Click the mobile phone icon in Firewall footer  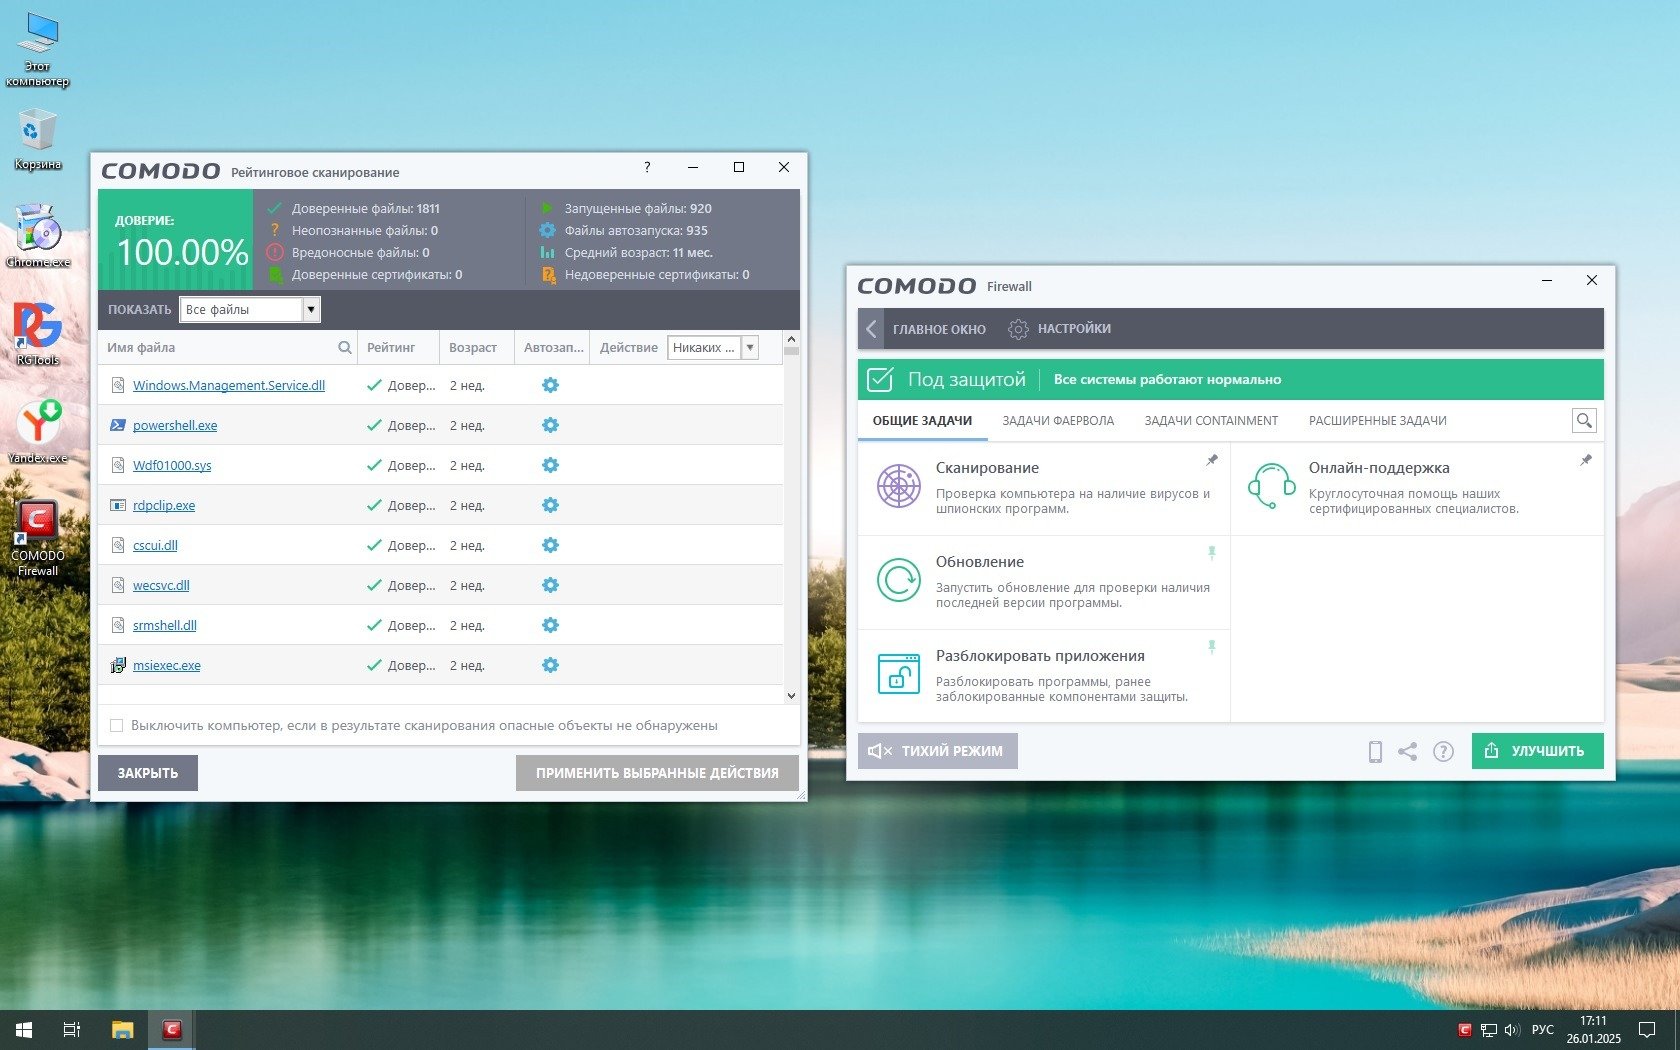coord(1375,751)
